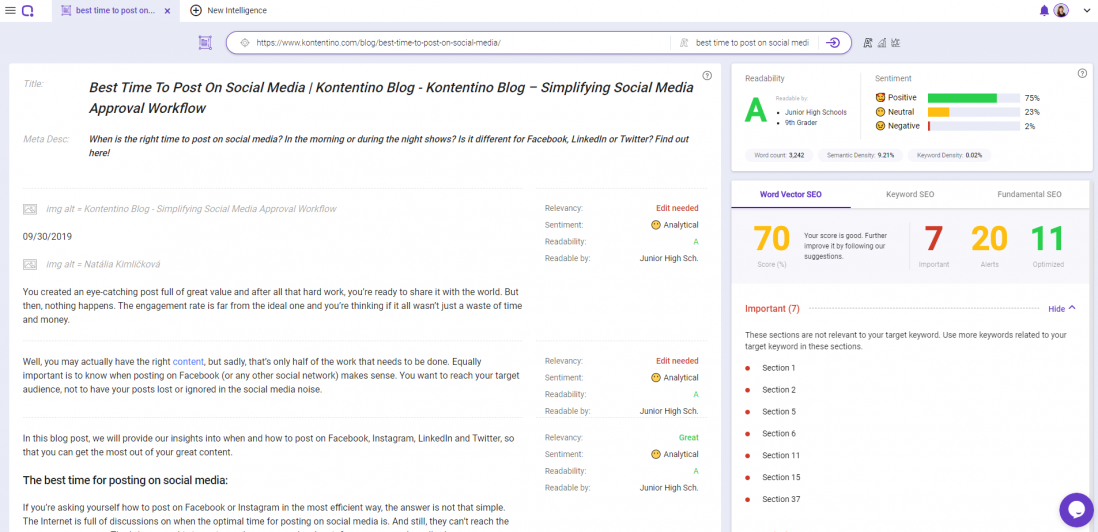Click the first analysis tool icon after search bar
Viewport: 1098px width, 532px height.
click(x=868, y=43)
